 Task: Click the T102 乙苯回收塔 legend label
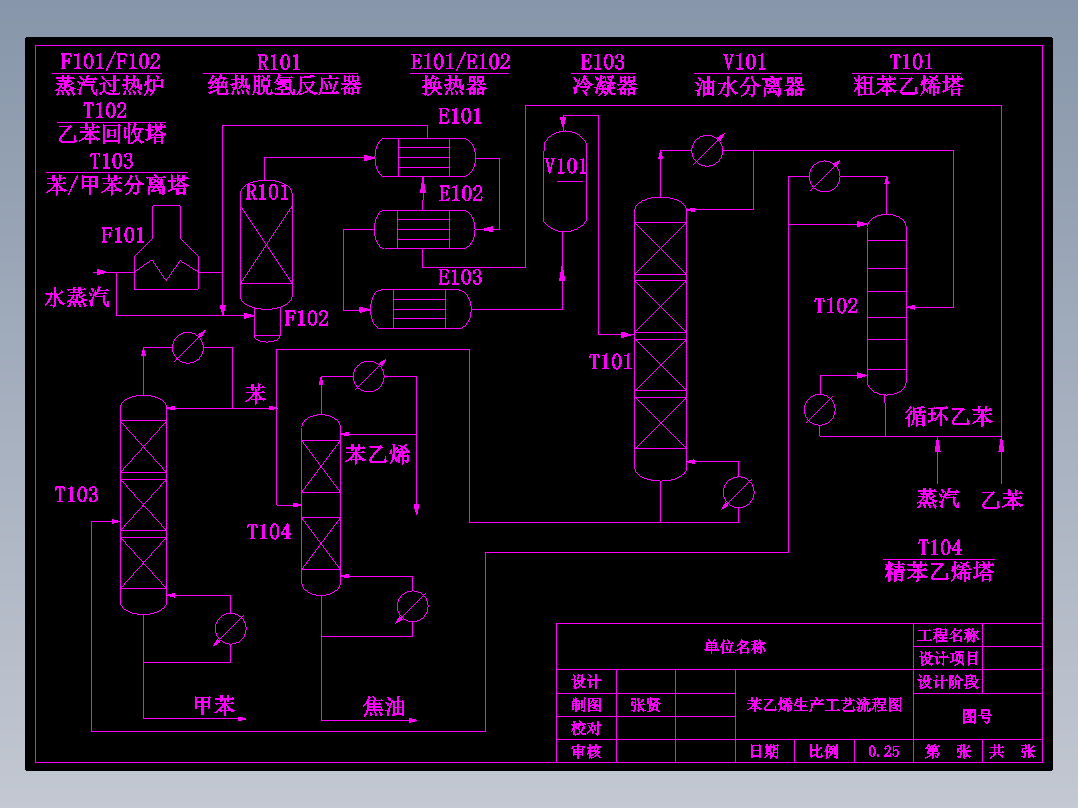click(111, 122)
